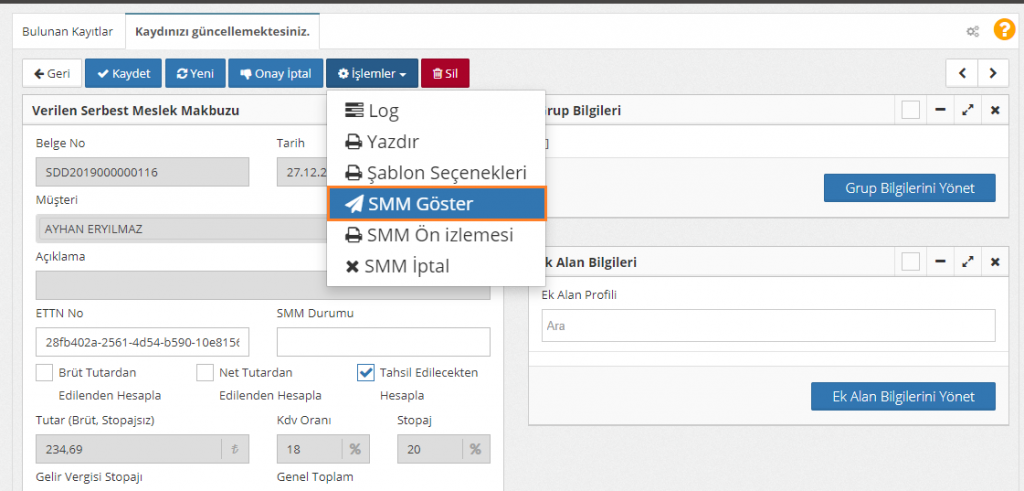Collapse the İşlemler dropdown button

[x=372, y=73]
